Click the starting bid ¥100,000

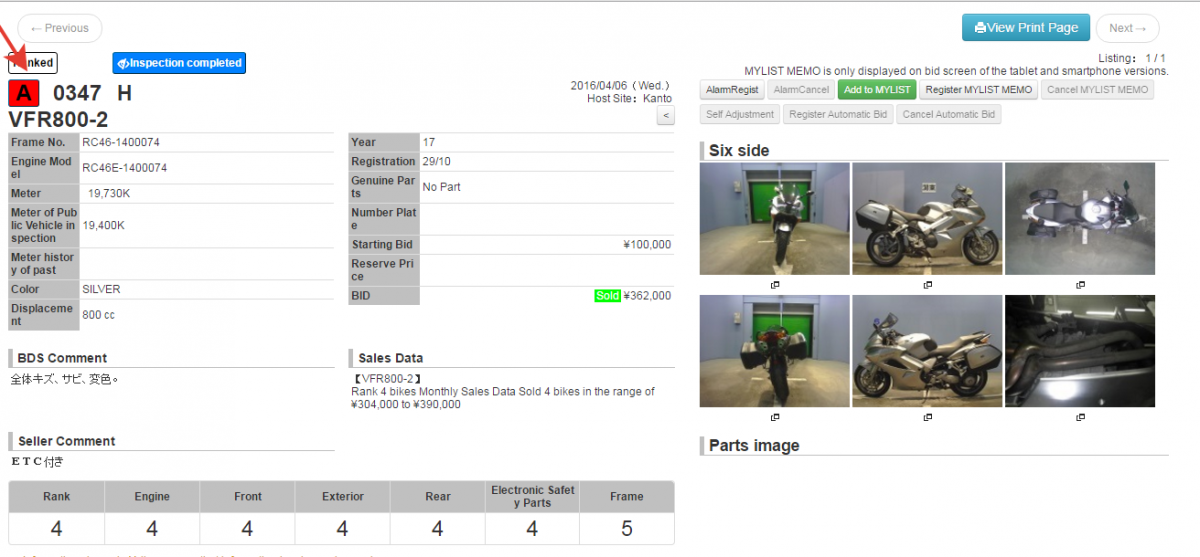[x=647, y=245]
